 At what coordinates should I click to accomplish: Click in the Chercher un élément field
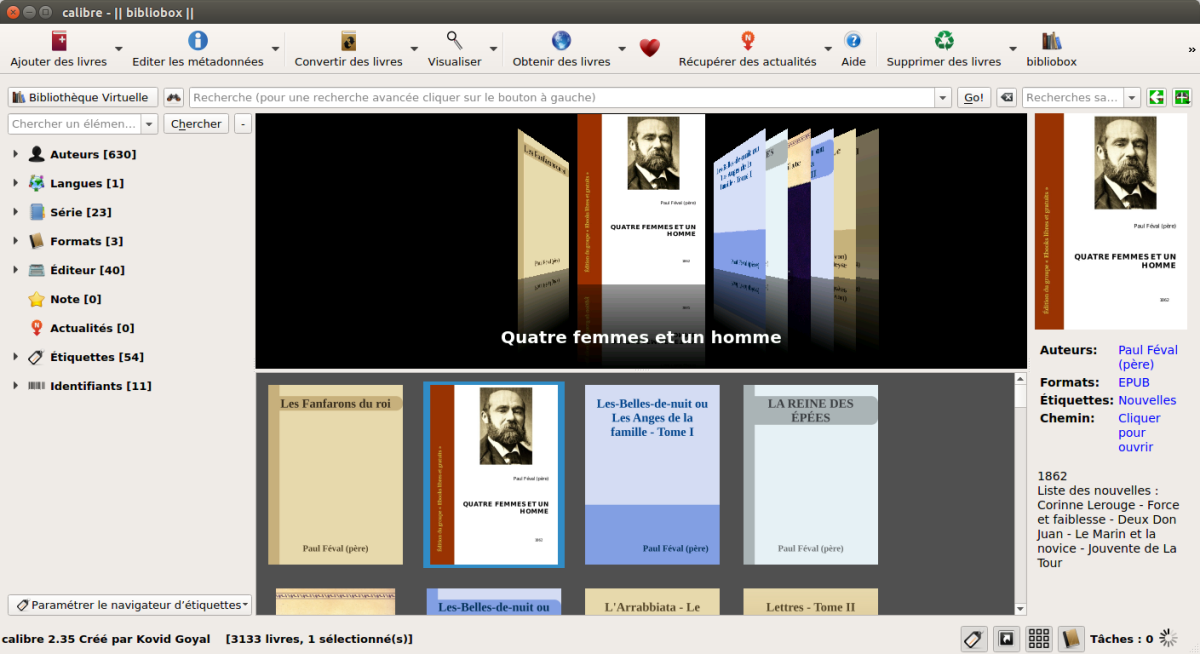click(75, 124)
